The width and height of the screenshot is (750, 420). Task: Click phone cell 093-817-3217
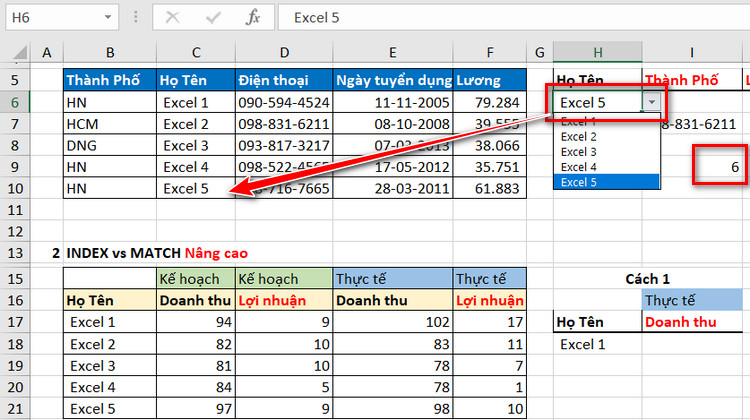pos(284,145)
